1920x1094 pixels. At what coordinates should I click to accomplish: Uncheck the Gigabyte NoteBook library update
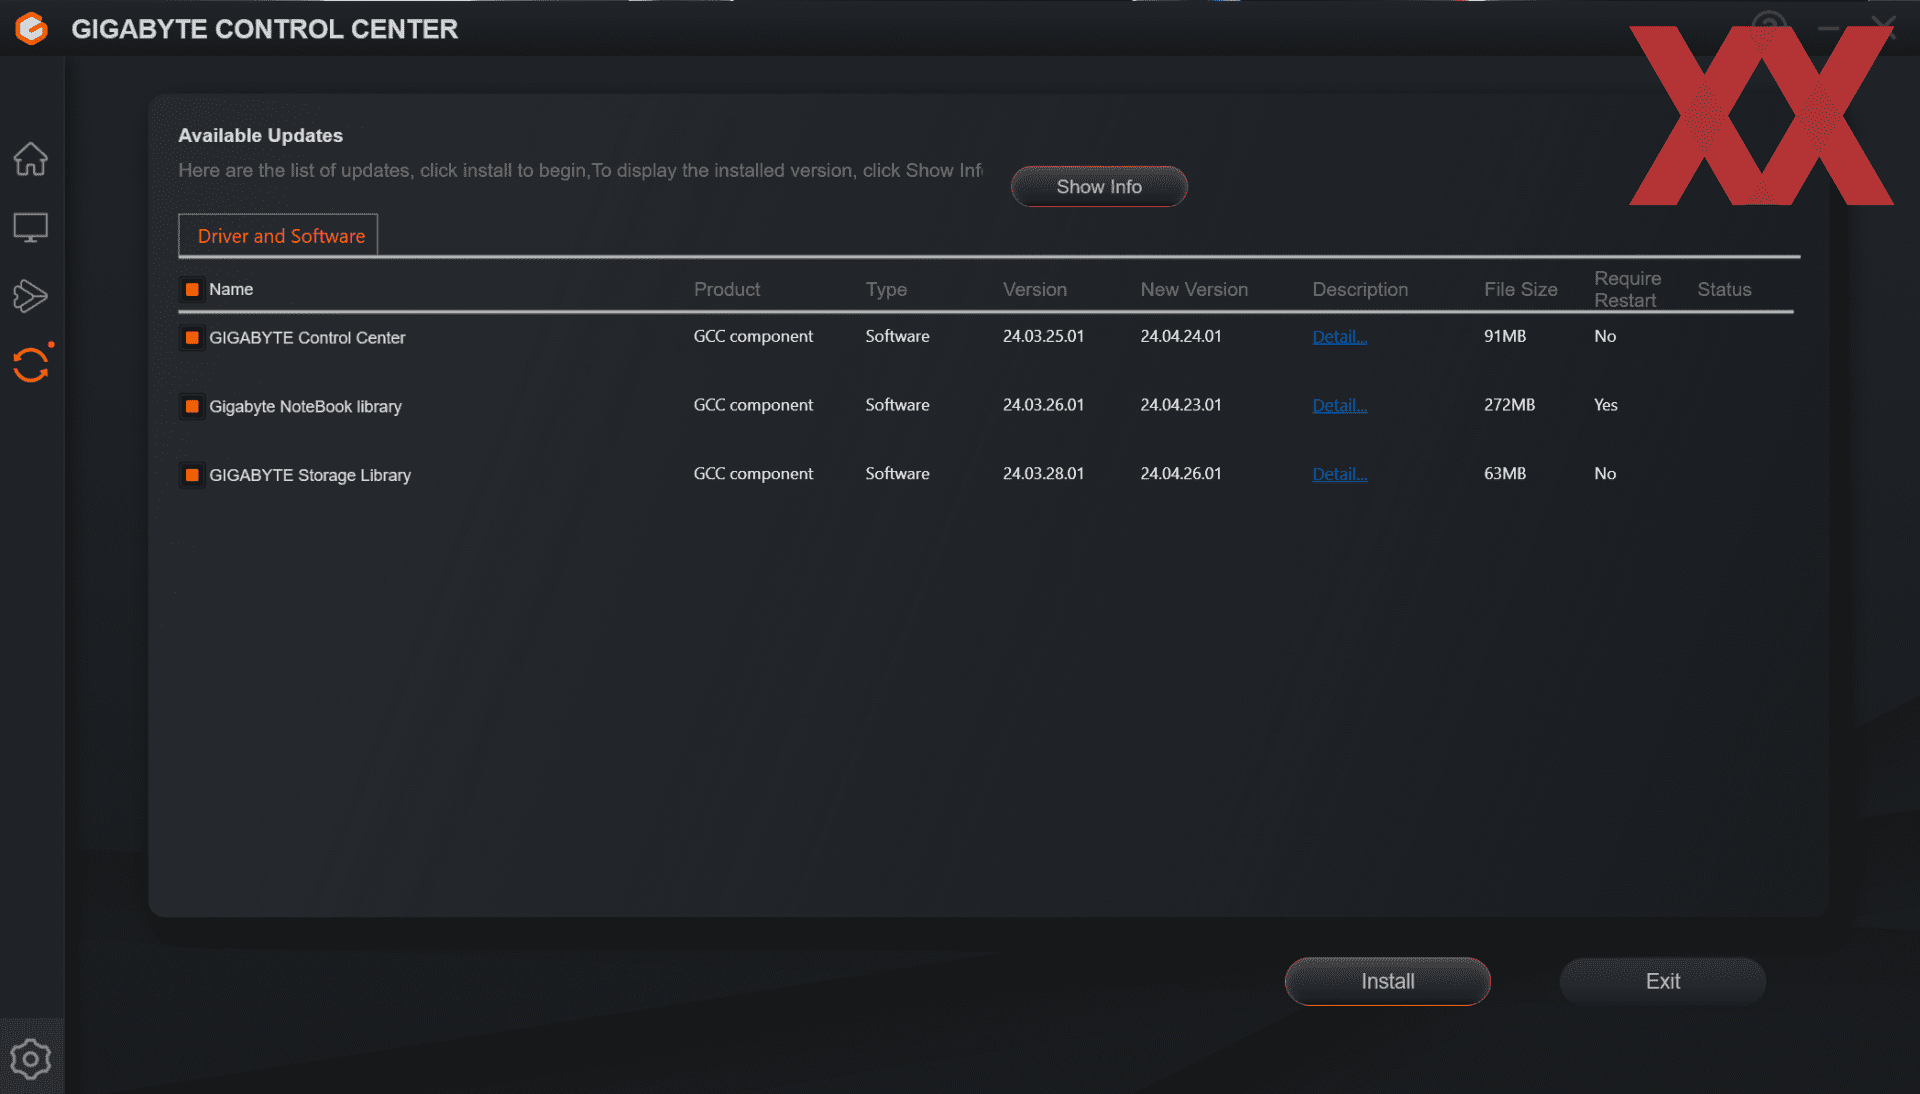(x=192, y=407)
